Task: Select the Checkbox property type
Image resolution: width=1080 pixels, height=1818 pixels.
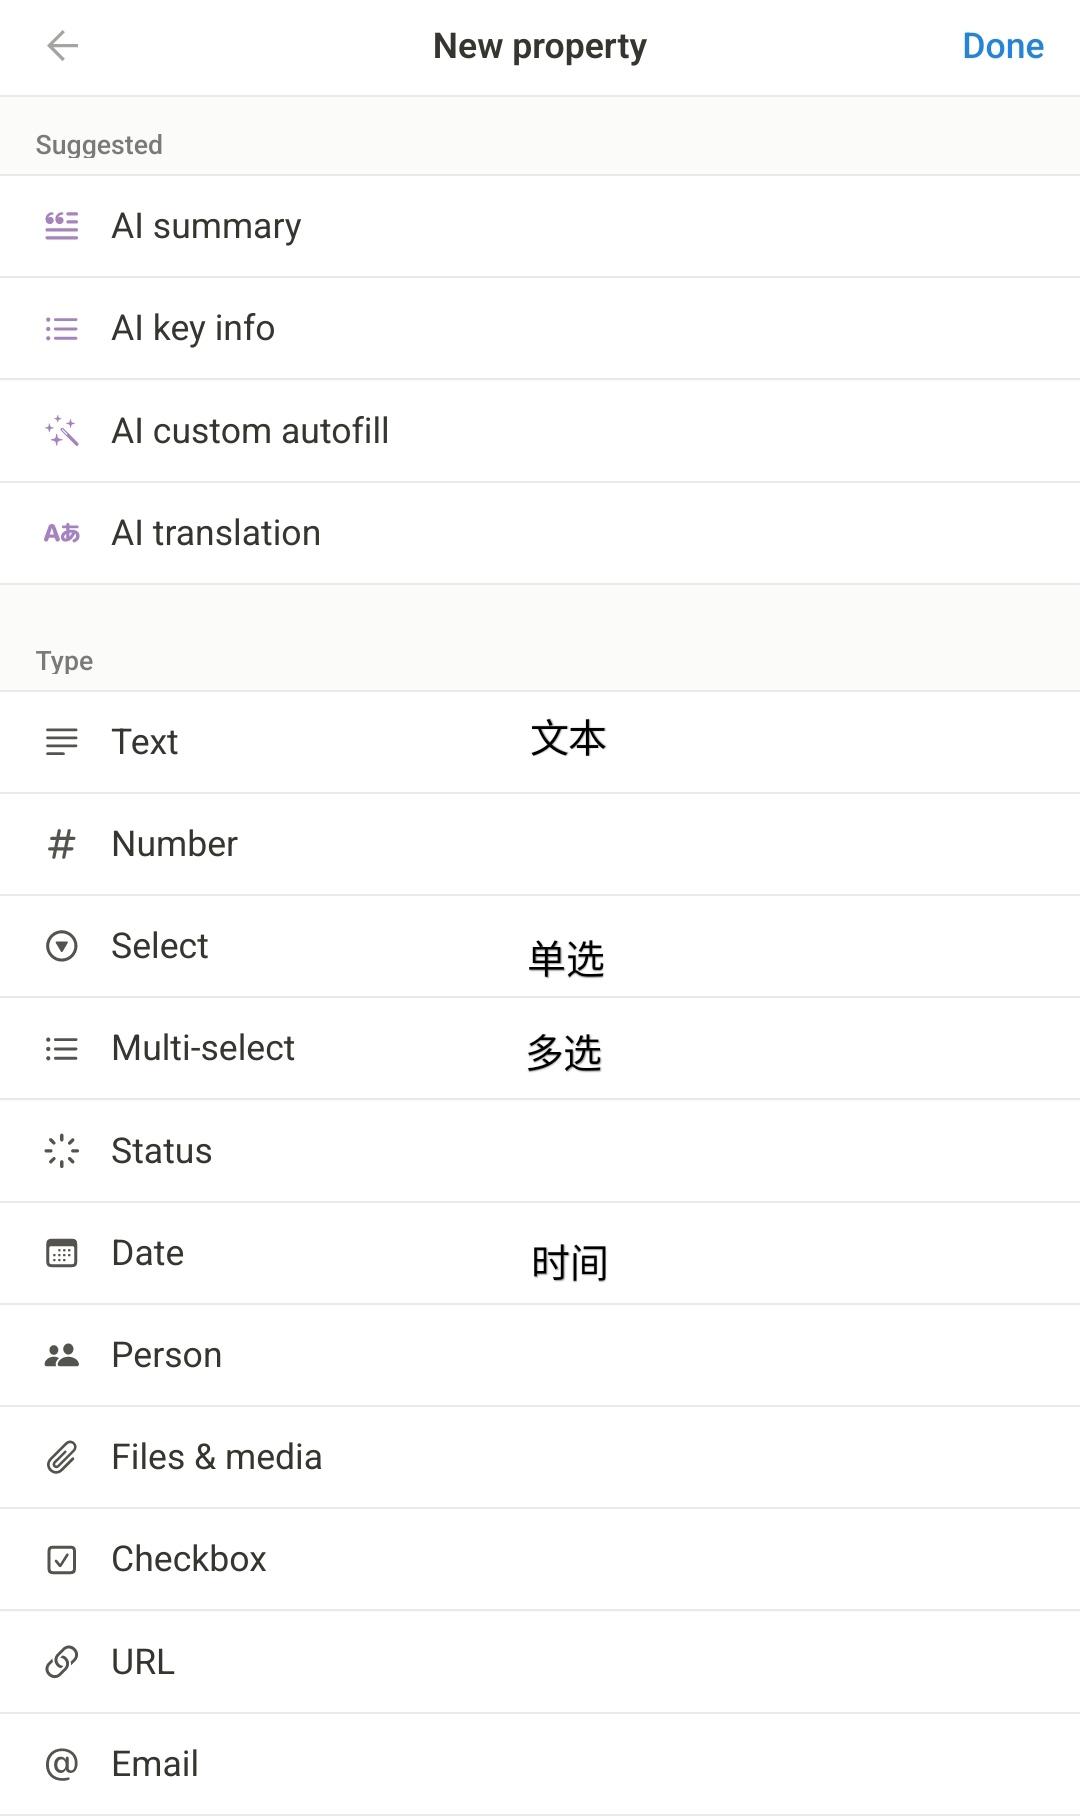Action: click(189, 1559)
